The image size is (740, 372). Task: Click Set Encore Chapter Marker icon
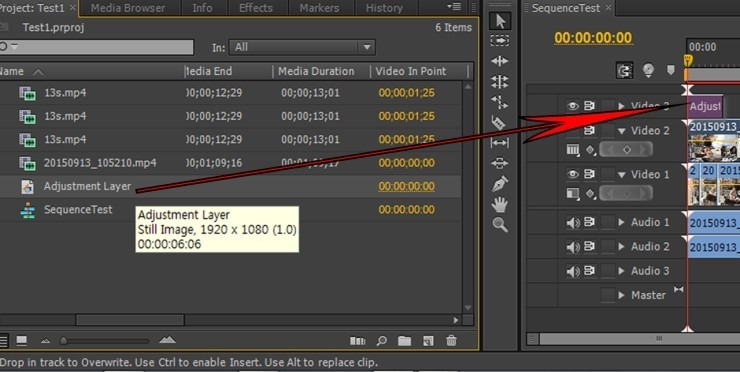[648, 71]
